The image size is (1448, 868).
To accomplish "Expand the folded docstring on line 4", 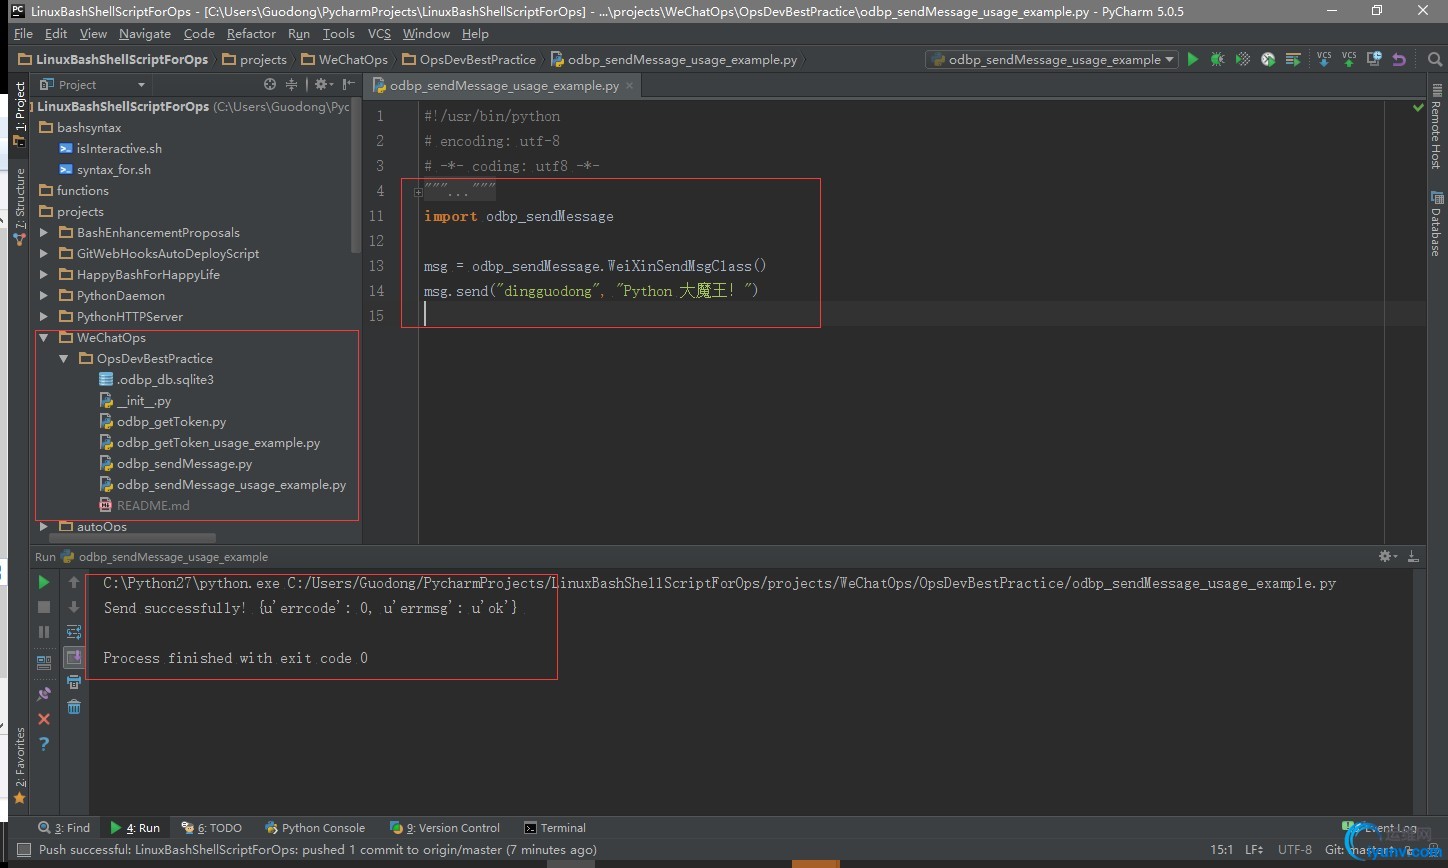I will point(418,192).
